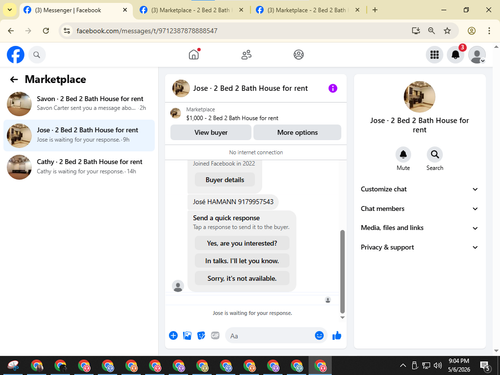The height and width of the screenshot is (375, 500).
Task: Open the Windows notification center icon
Action: pos(485,366)
